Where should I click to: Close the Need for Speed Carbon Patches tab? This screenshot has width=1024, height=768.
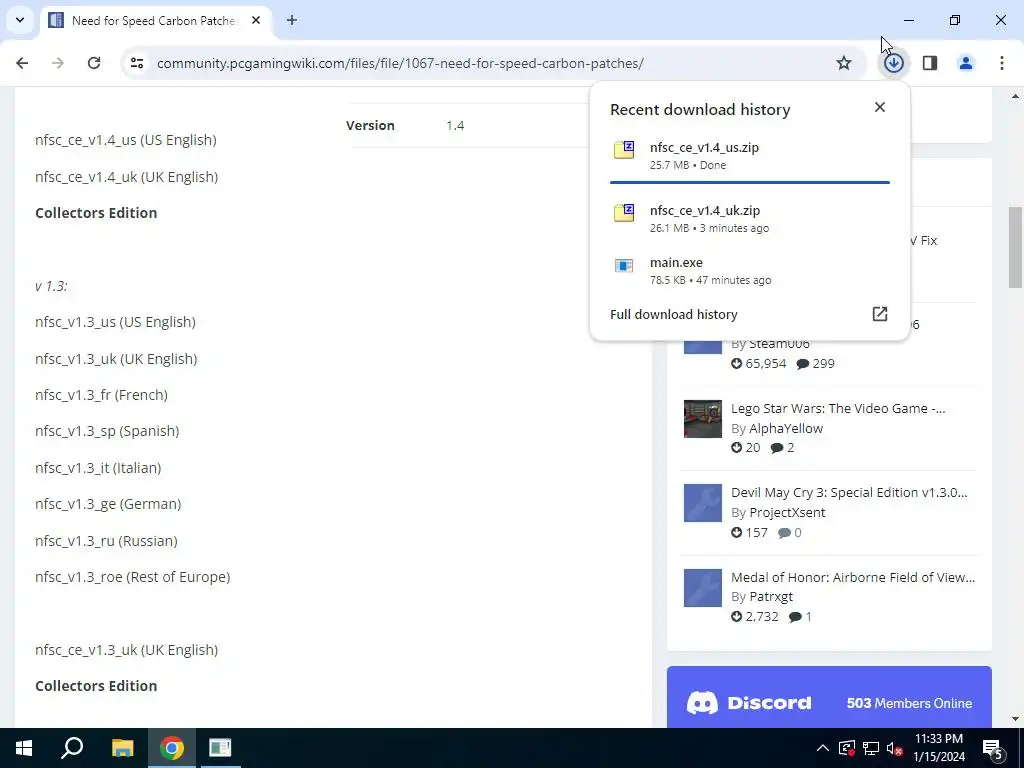coord(256,20)
